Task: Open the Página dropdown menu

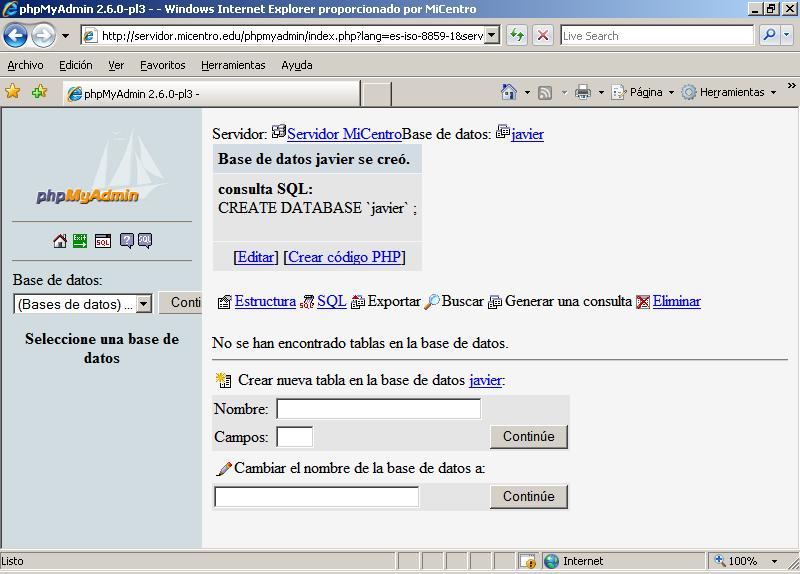Action: point(645,92)
